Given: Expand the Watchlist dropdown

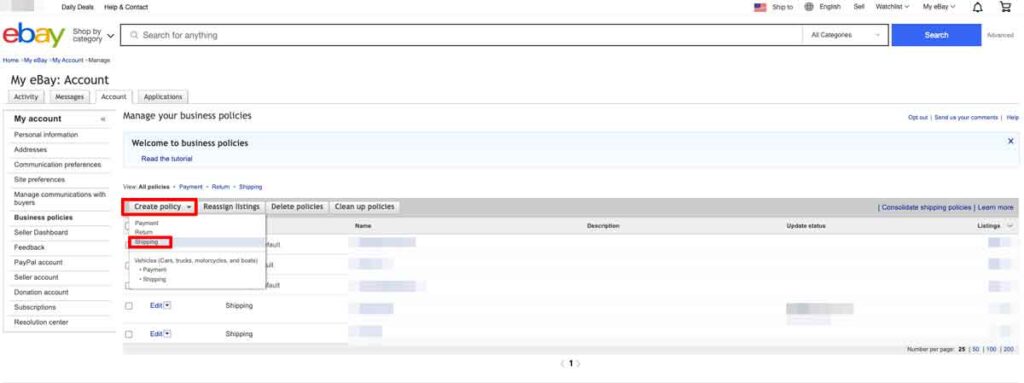Looking at the screenshot, I should (892, 7).
